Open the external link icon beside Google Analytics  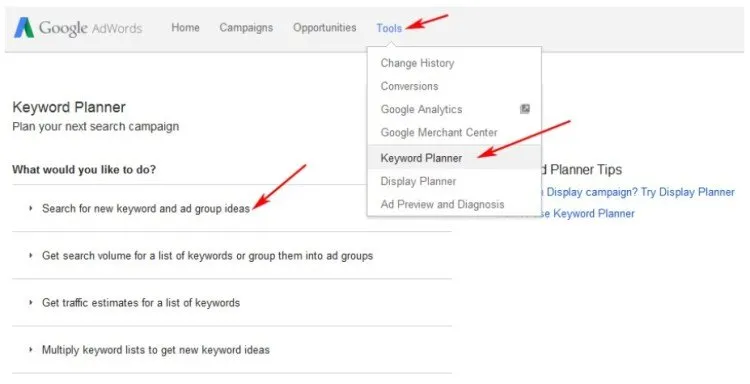click(525, 109)
